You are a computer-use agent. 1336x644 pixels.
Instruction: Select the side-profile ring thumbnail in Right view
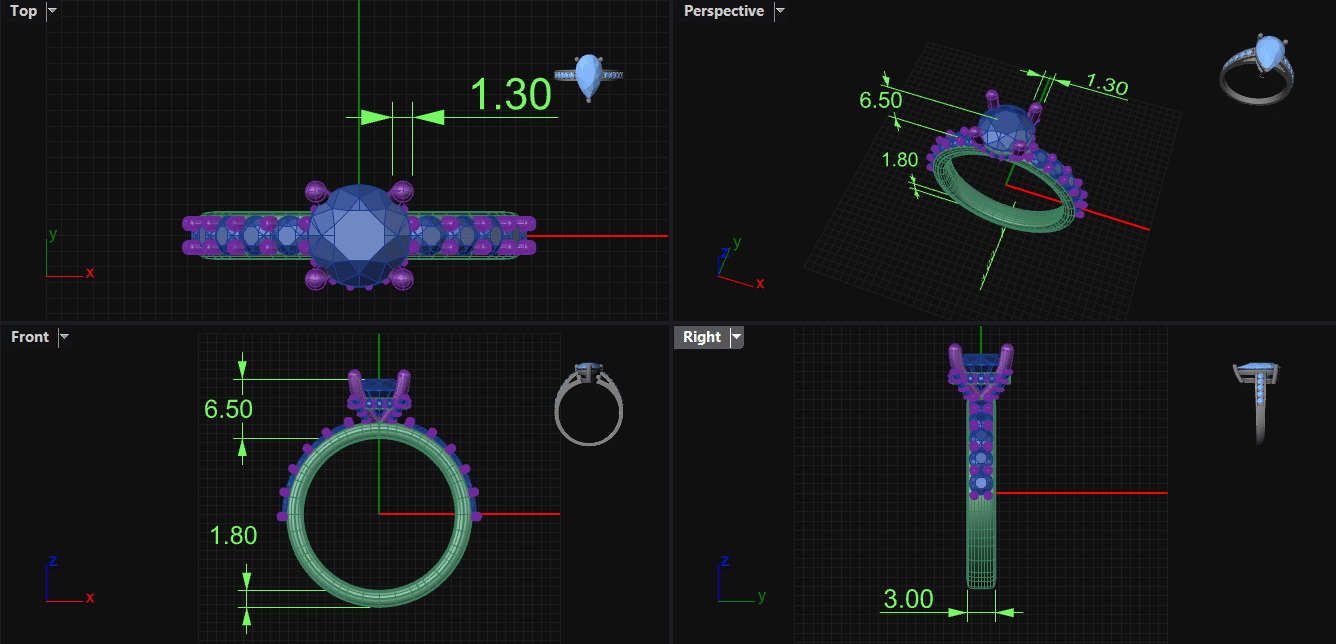(1260, 402)
